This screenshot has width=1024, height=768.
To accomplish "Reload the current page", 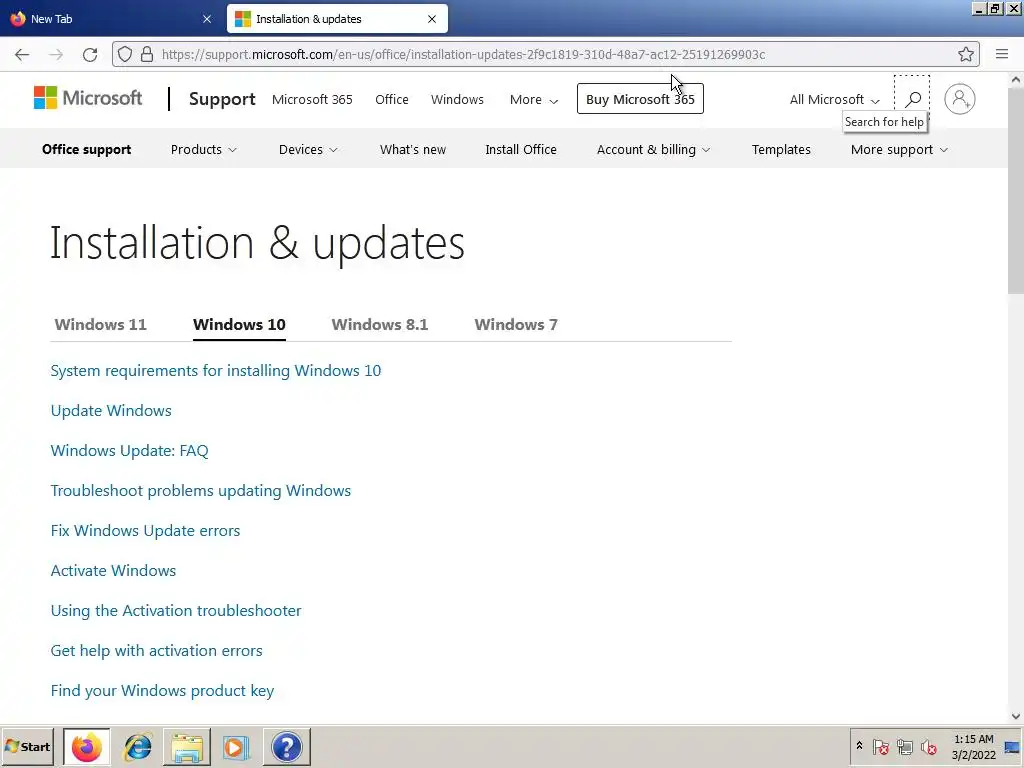I will click(x=90, y=55).
